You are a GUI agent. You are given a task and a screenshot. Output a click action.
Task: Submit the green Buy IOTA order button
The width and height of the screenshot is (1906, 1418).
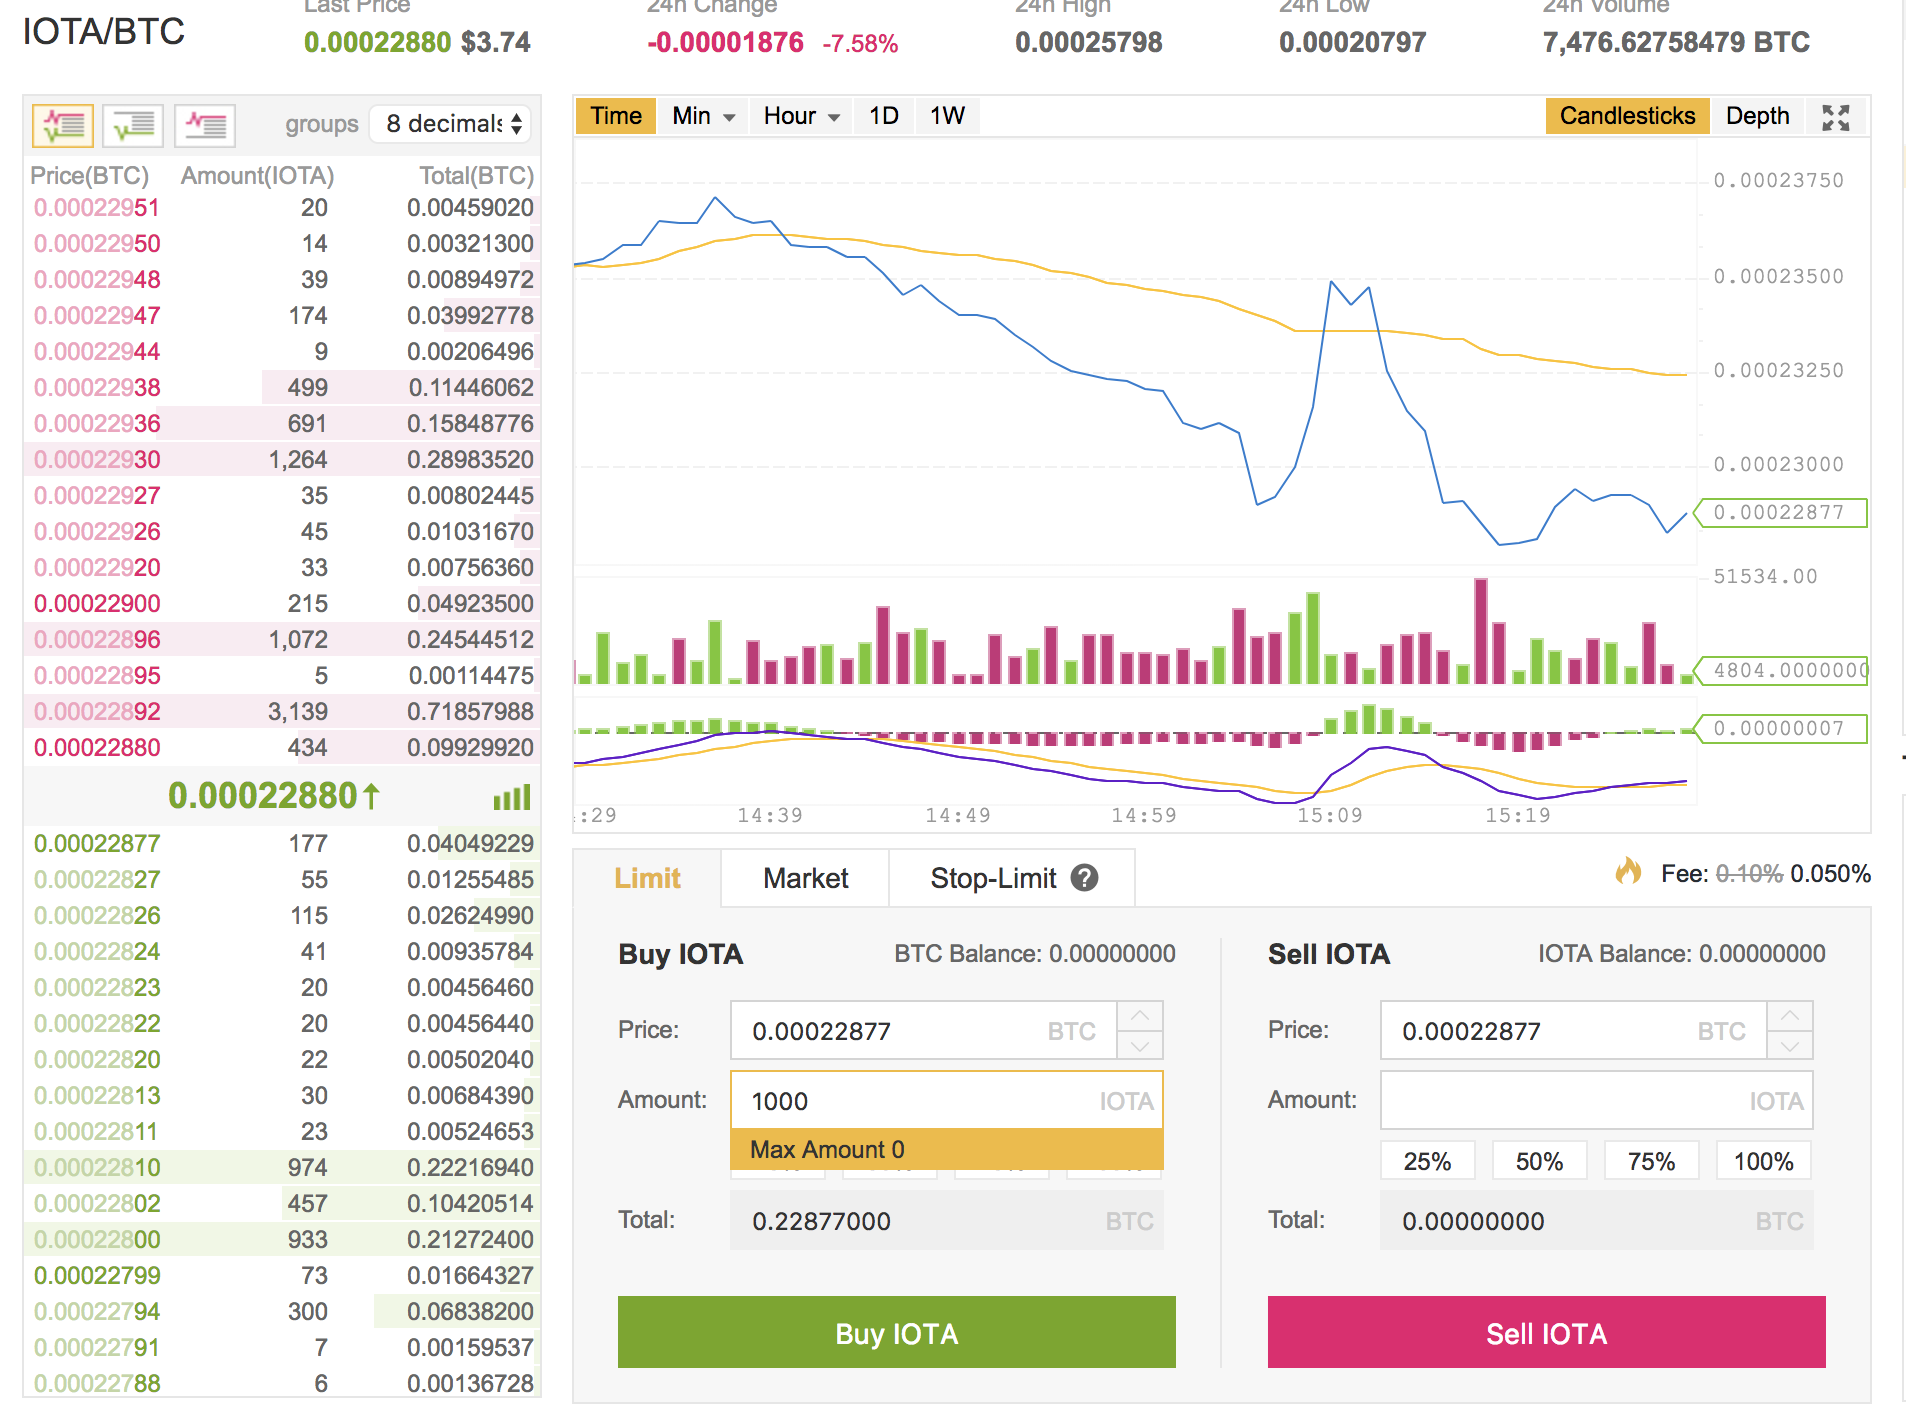pos(897,1333)
